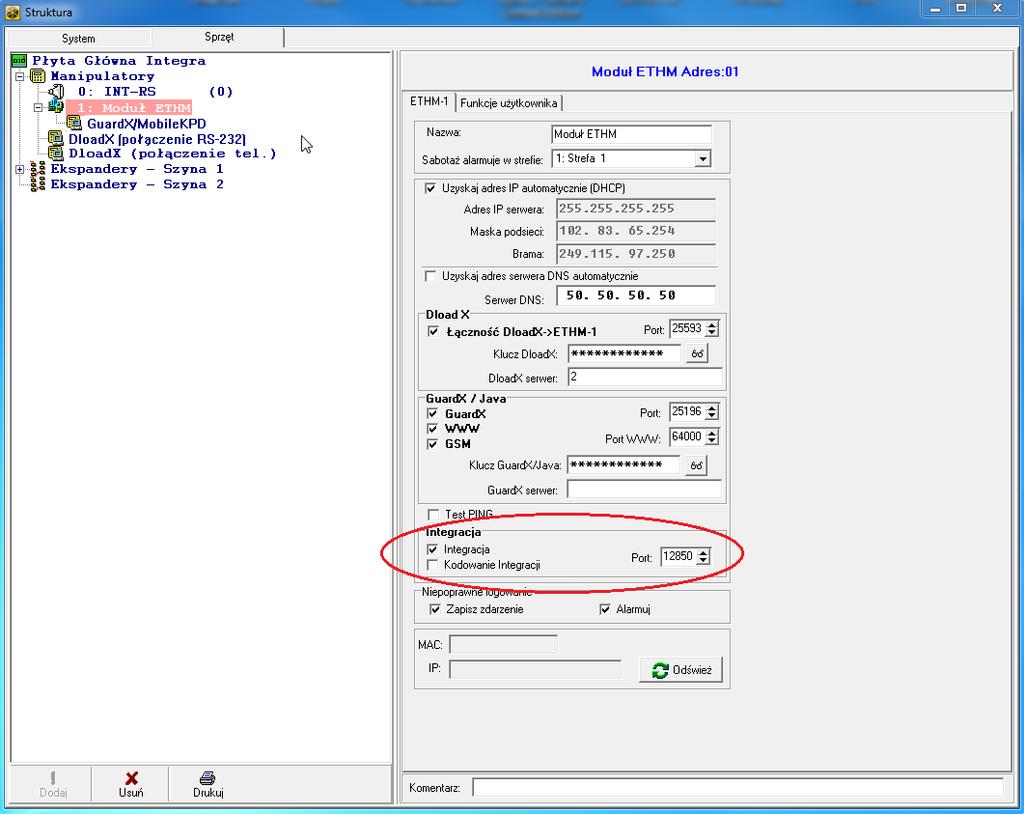Switch to the Sprzęt tab
The width and height of the screenshot is (1024, 814).
219,37
